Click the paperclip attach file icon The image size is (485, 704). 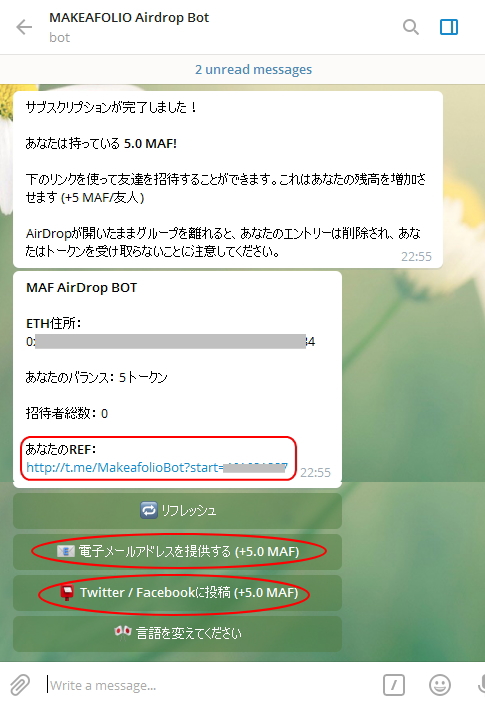tap(20, 685)
